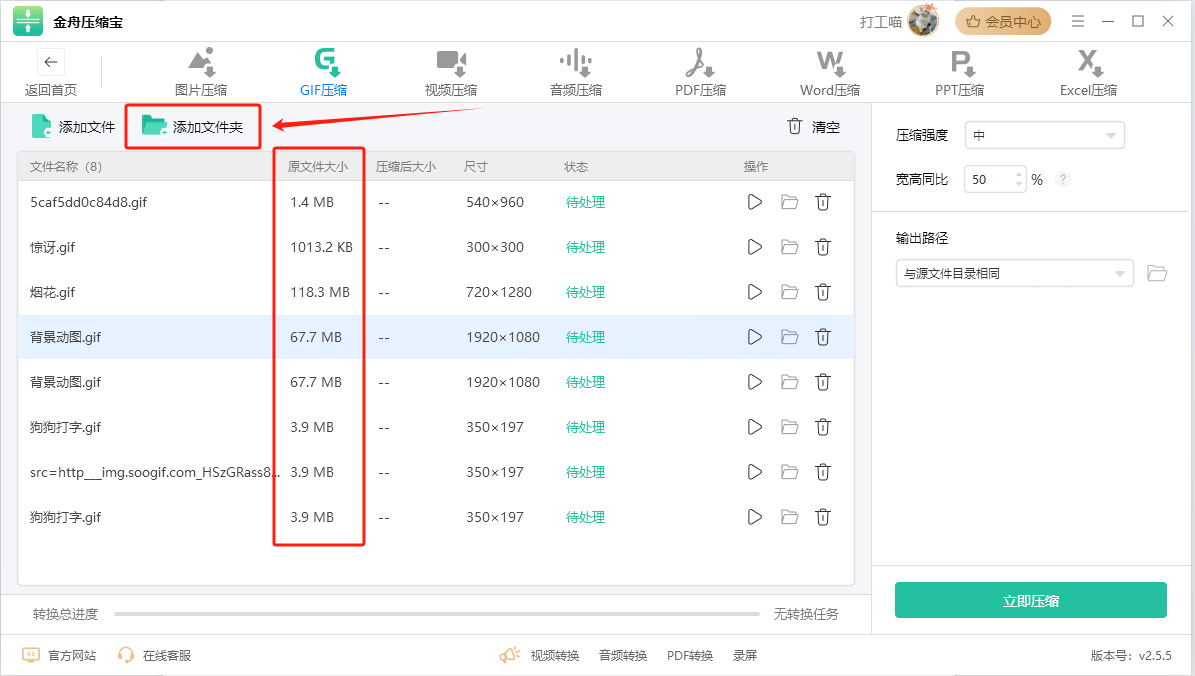Open the output folder for 惊讶.gif

click(789, 247)
